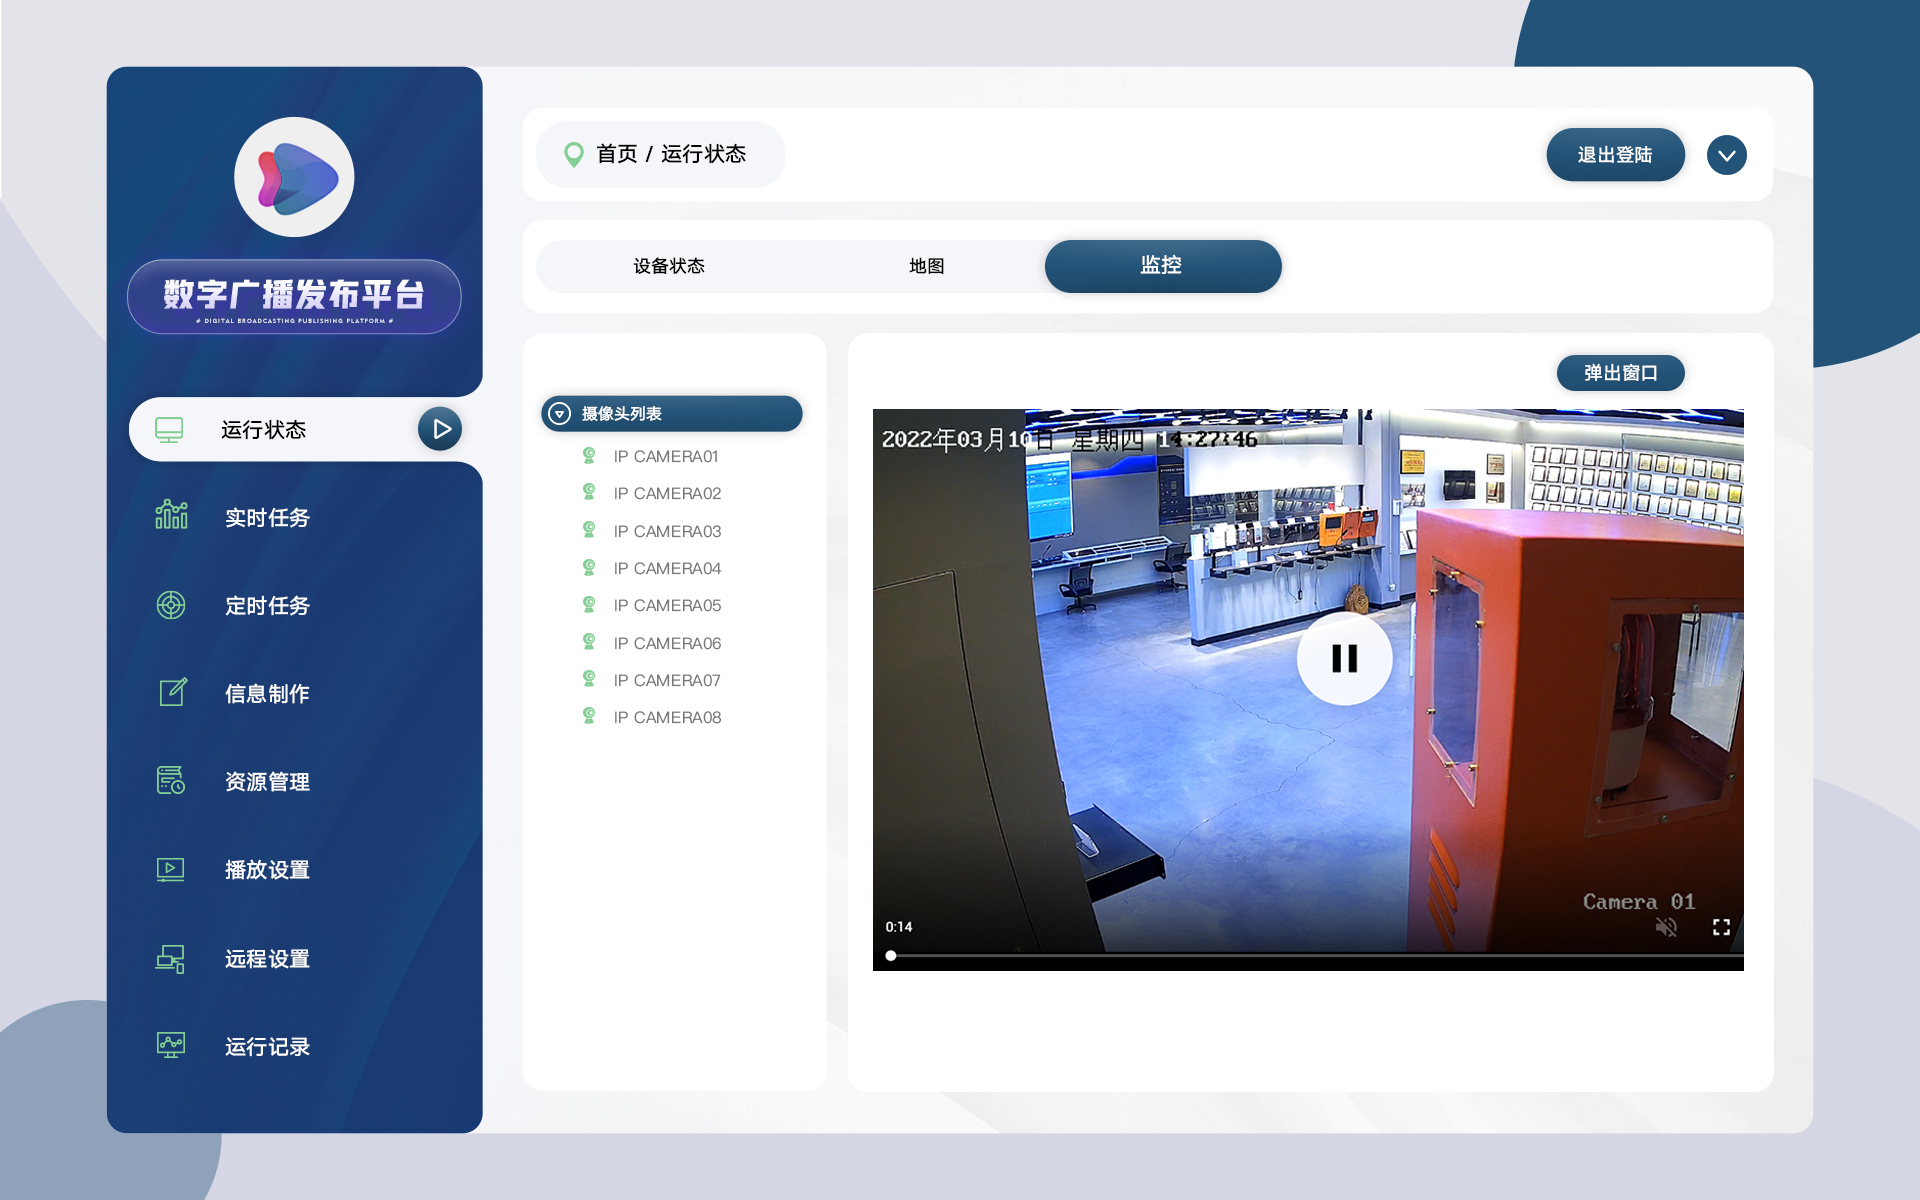Click the 资源管理 icon
Image resolution: width=1920 pixels, height=1200 pixels.
tap(171, 780)
